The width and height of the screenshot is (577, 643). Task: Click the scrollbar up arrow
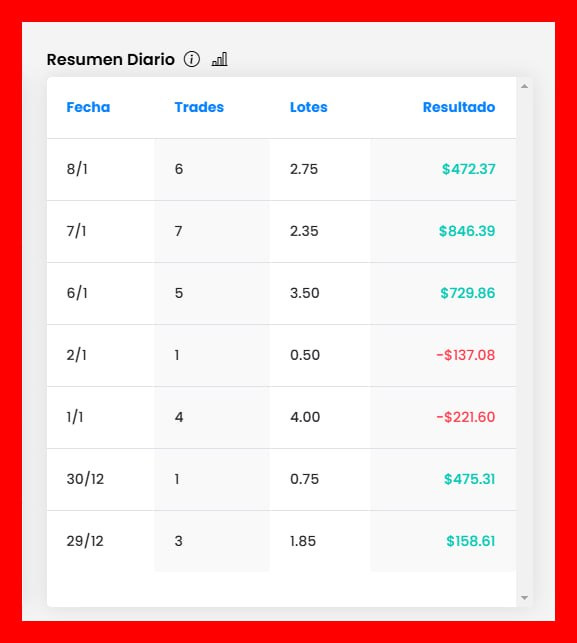(x=524, y=86)
